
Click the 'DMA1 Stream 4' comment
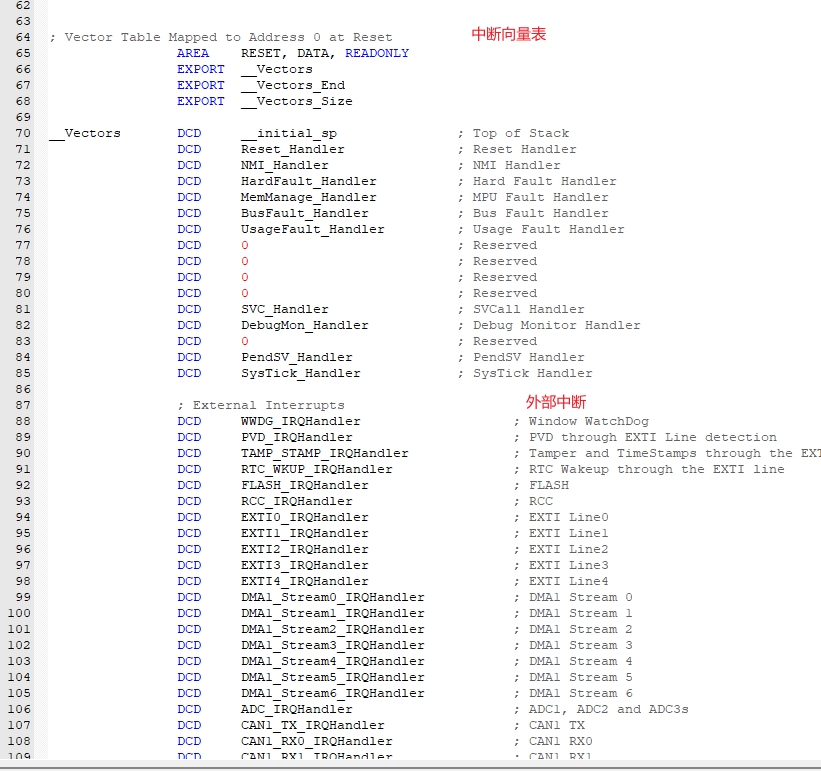tap(581, 661)
